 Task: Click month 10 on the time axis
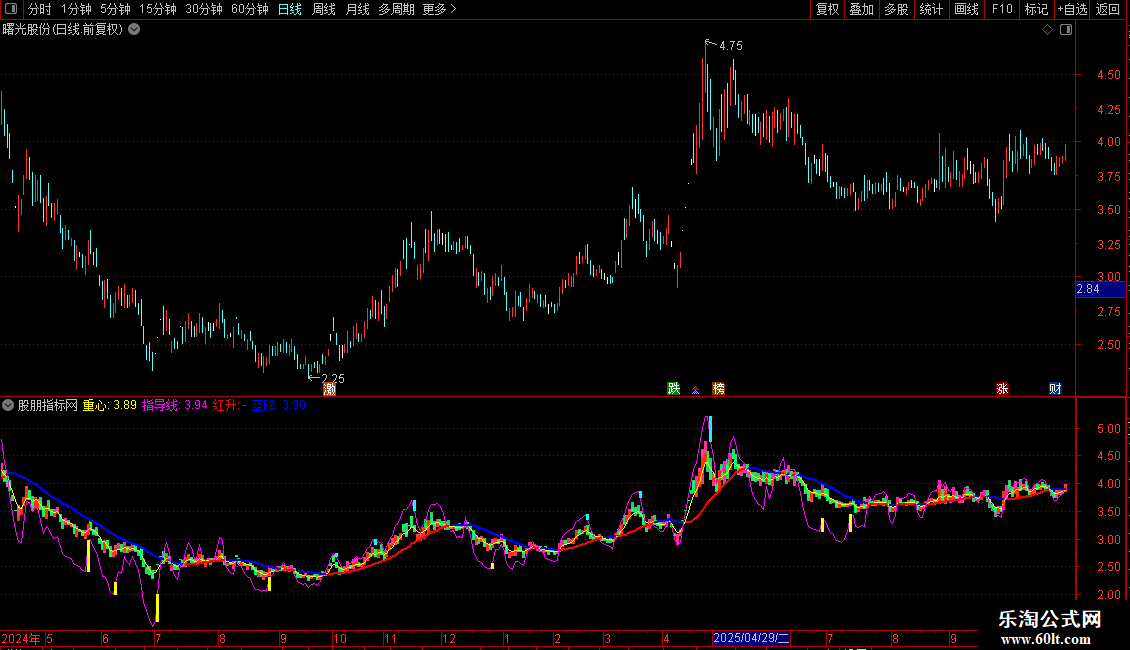coord(339,638)
